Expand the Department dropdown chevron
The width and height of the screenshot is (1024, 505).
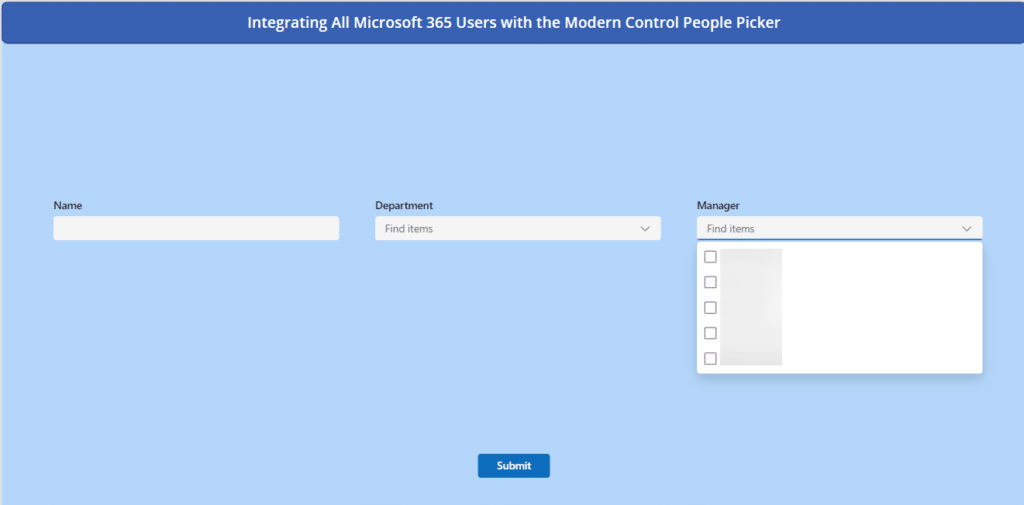point(645,229)
